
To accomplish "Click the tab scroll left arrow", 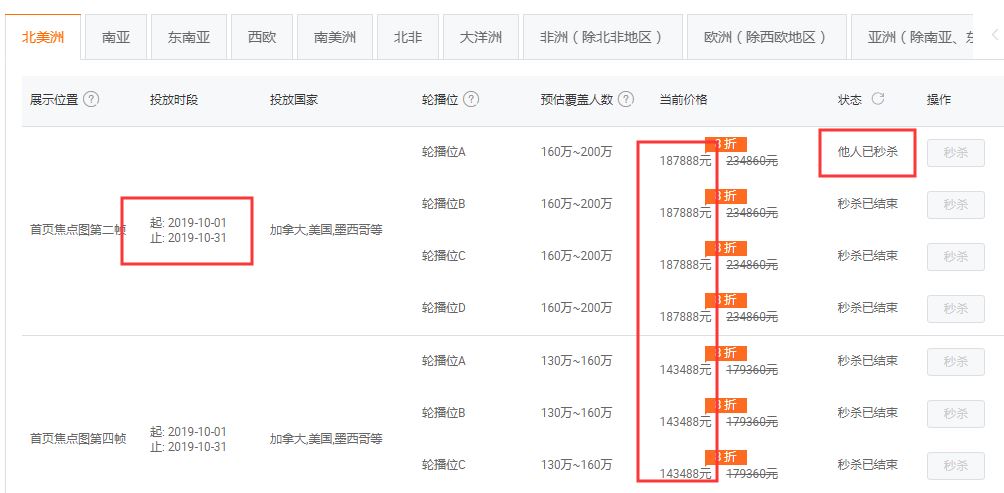I will [x=994, y=35].
